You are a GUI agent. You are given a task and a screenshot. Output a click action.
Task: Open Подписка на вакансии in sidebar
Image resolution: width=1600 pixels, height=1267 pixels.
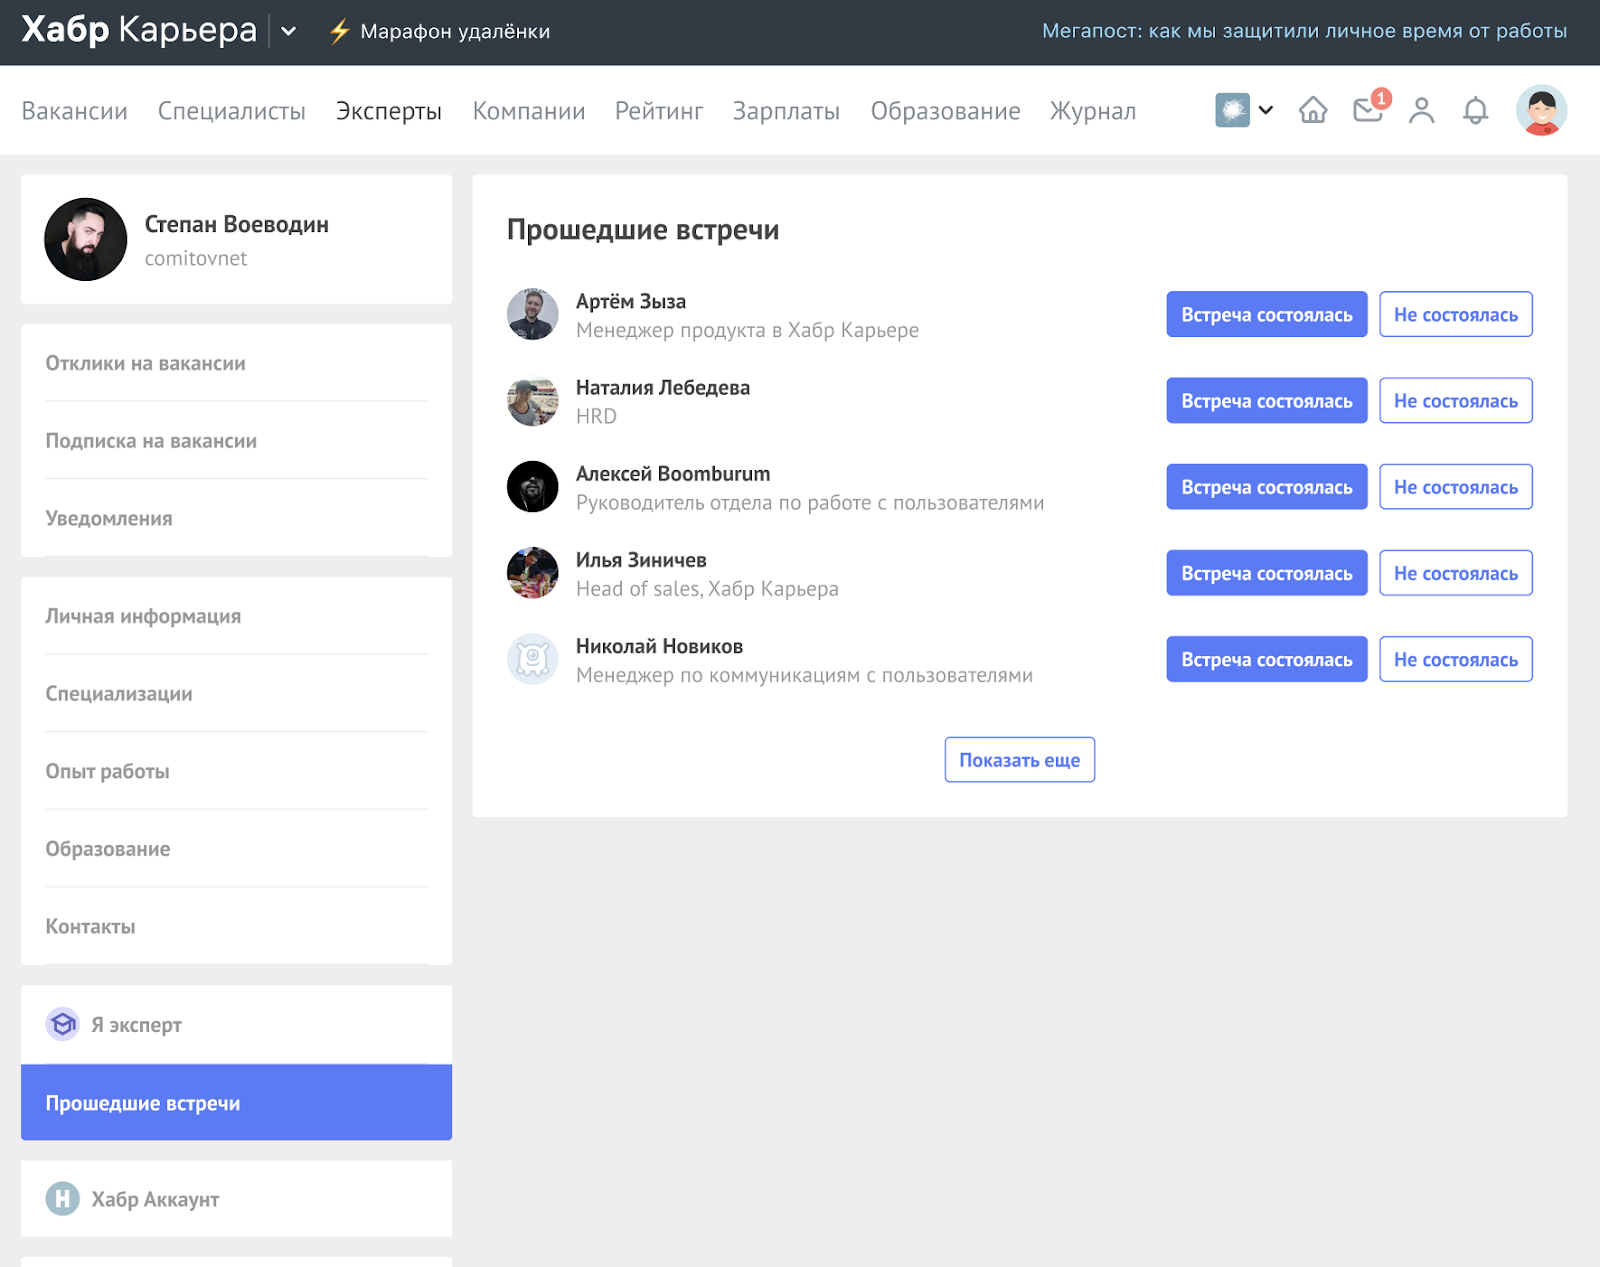(236, 441)
